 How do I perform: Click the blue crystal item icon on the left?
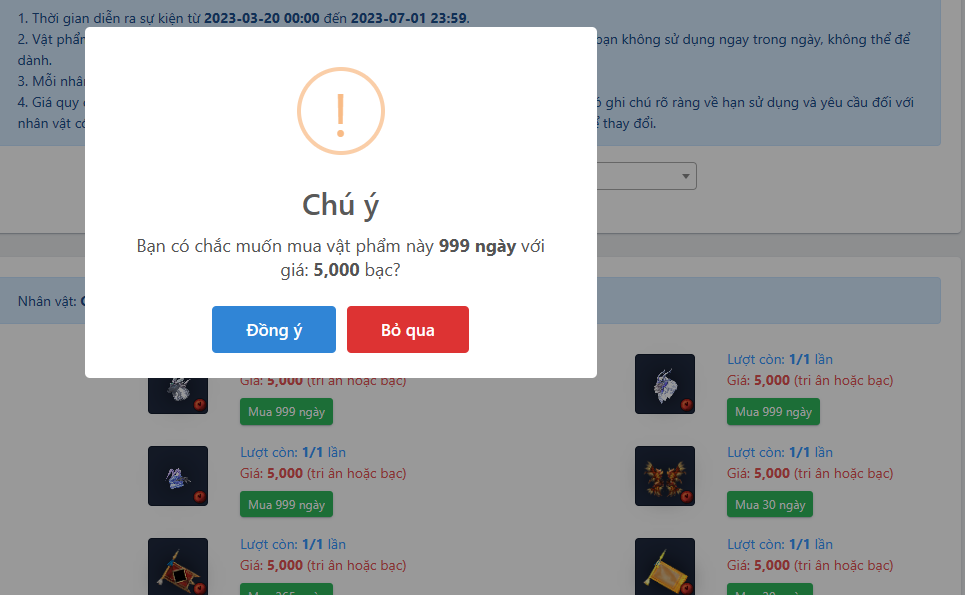(x=178, y=476)
